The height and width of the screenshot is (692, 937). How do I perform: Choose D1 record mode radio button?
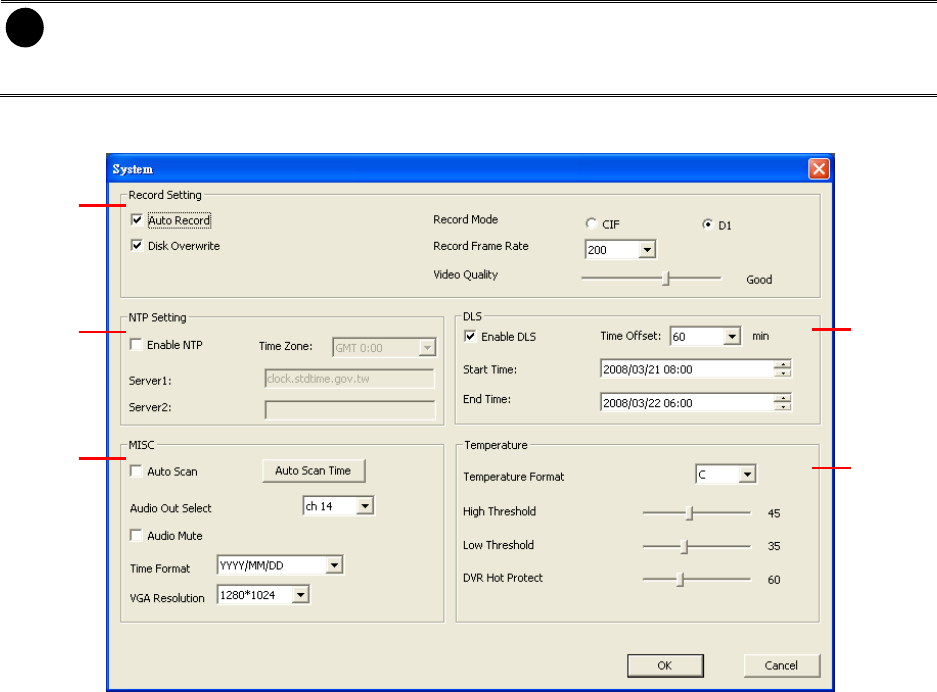pyautogui.click(x=707, y=225)
